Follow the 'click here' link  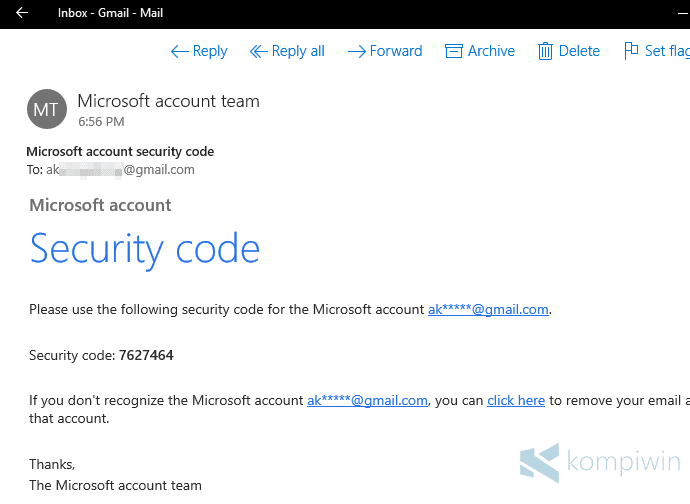click(x=516, y=401)
